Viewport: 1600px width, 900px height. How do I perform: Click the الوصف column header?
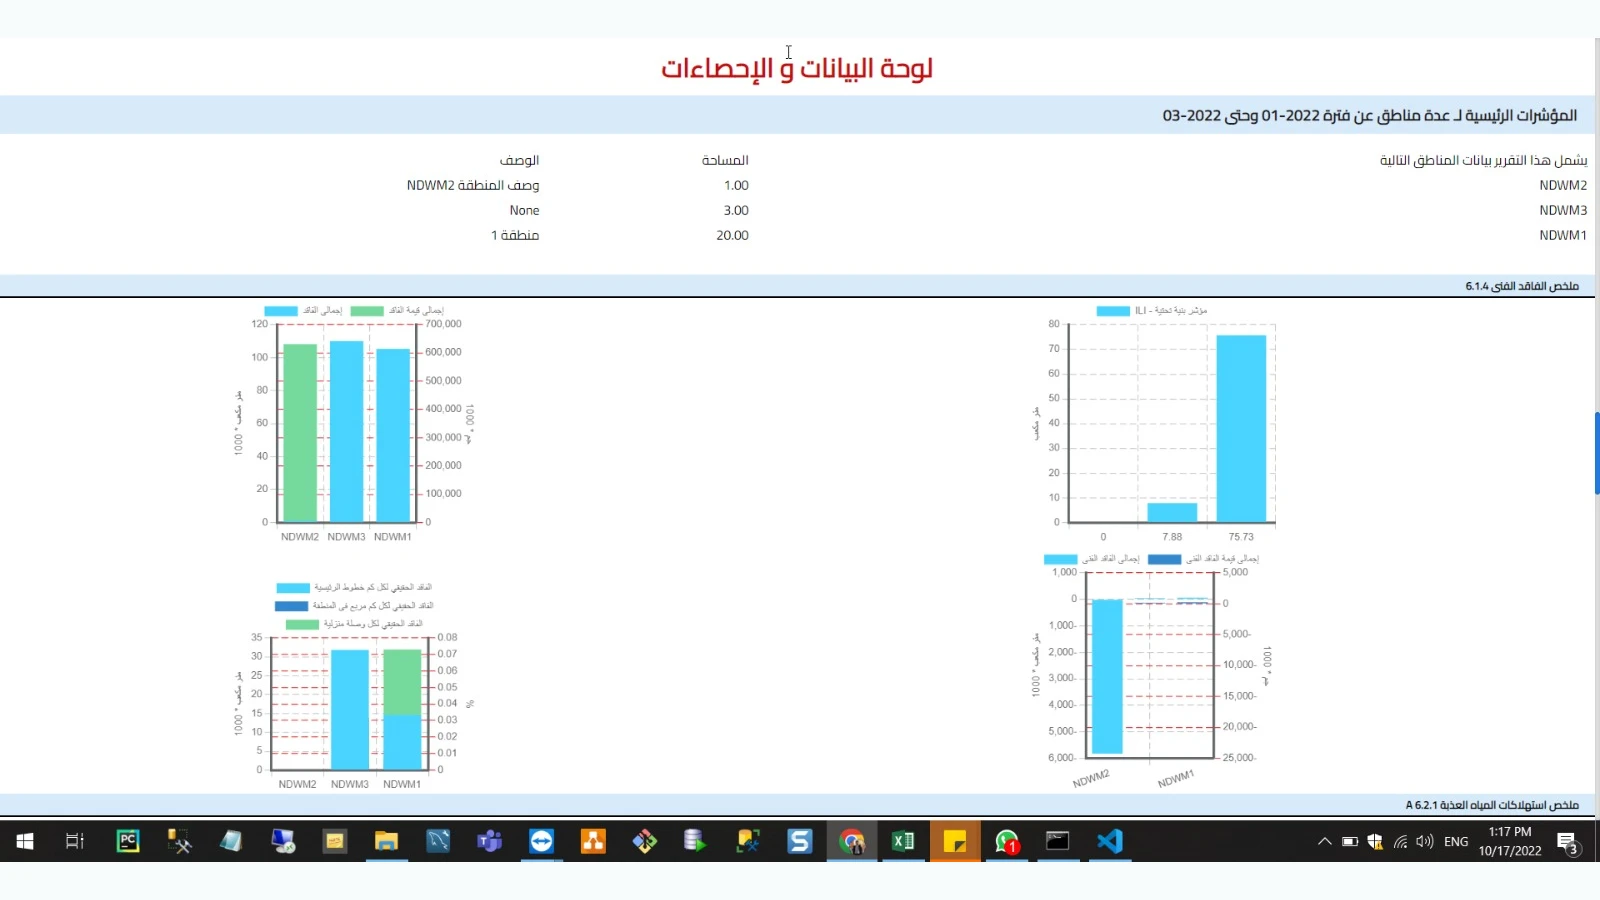tap(519, 160)
